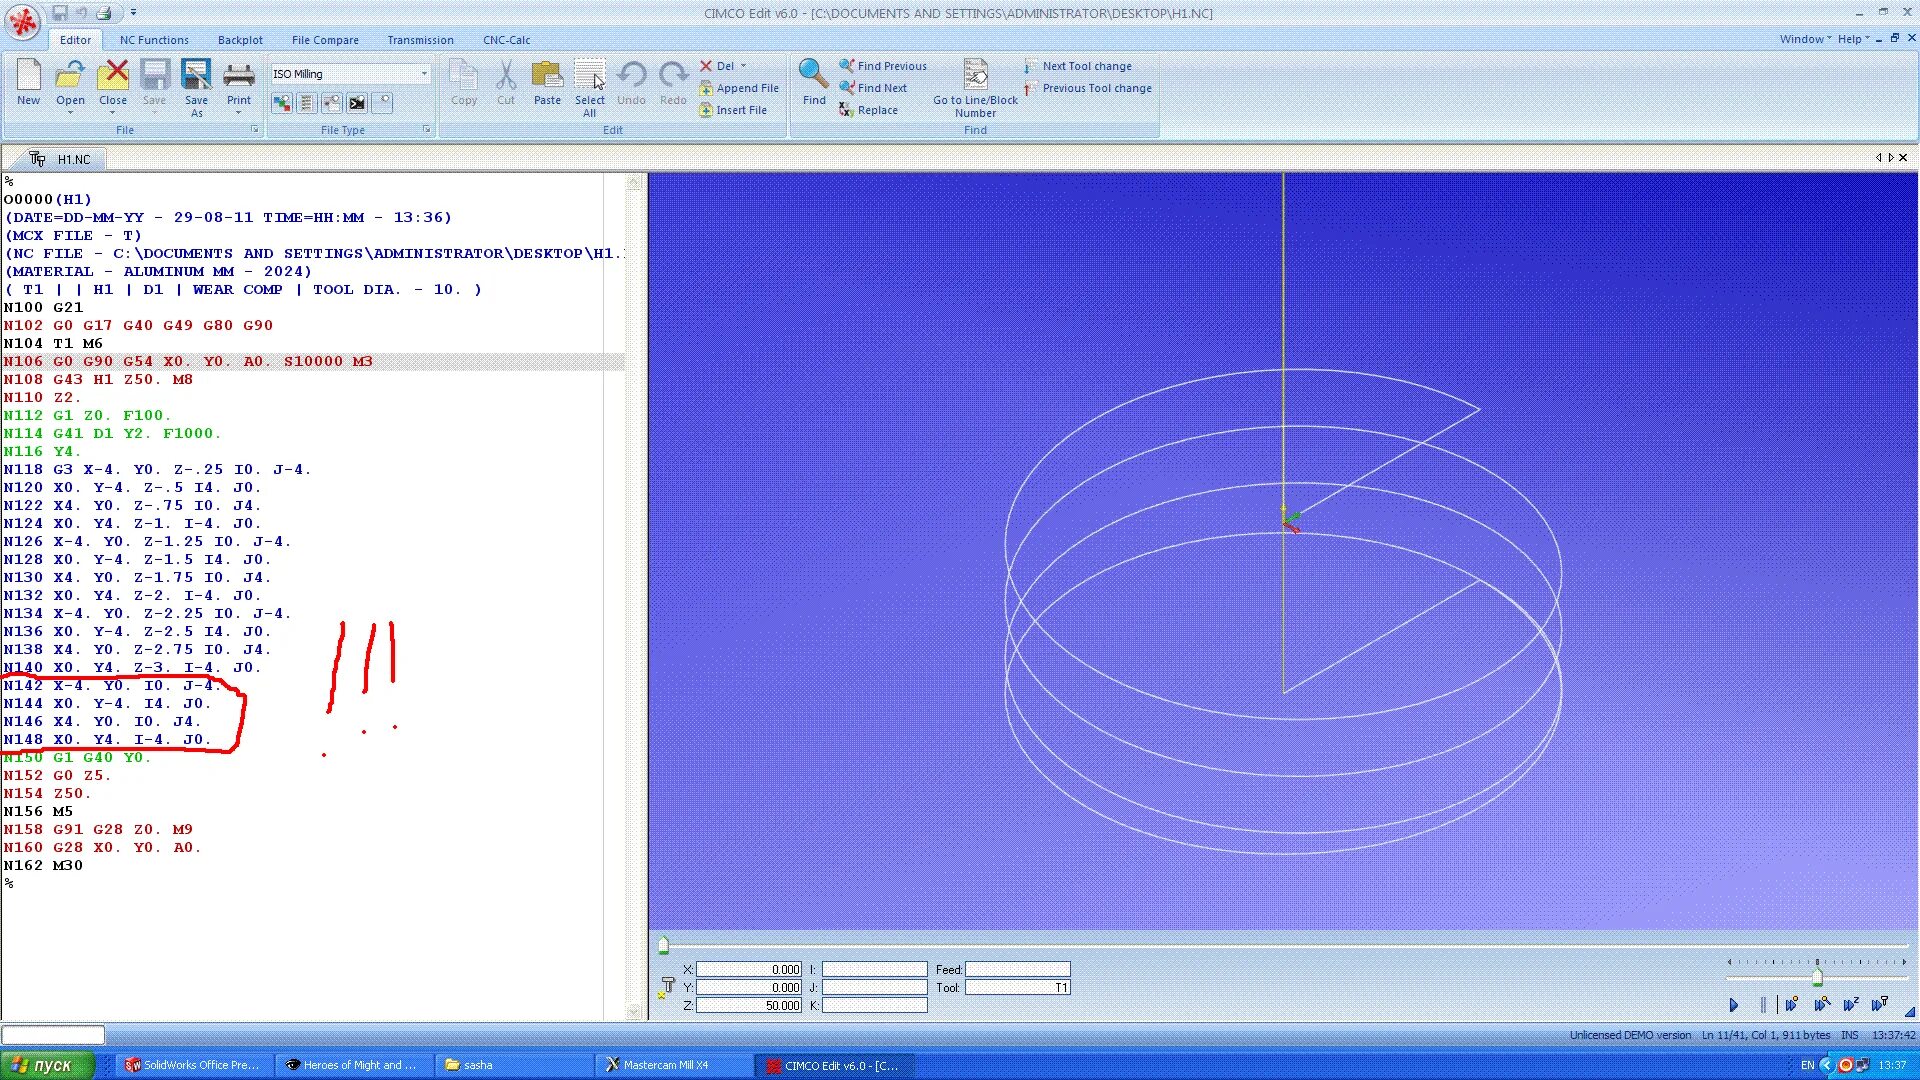Open the Transmission menu
The image size is (1920, 1080).
pyautogui.click(x=421, y=40)
